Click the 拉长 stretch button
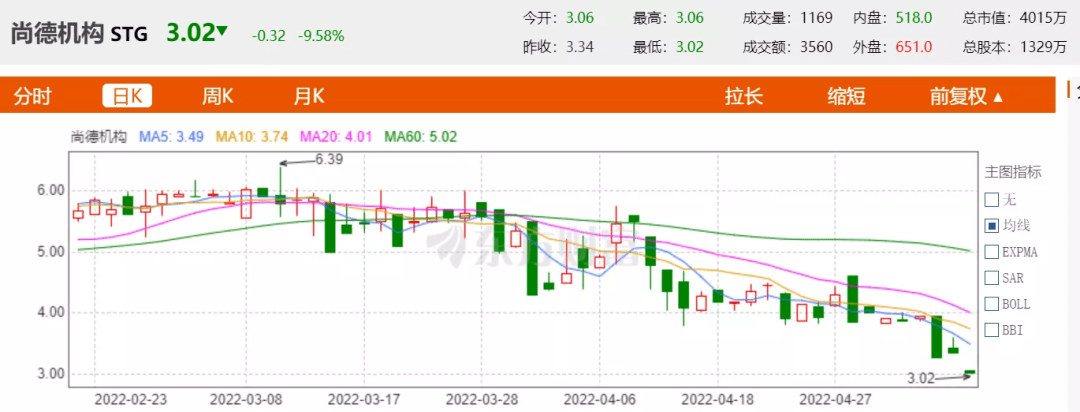The width and height of the screenshot is (1080, 412). [743, 96]
